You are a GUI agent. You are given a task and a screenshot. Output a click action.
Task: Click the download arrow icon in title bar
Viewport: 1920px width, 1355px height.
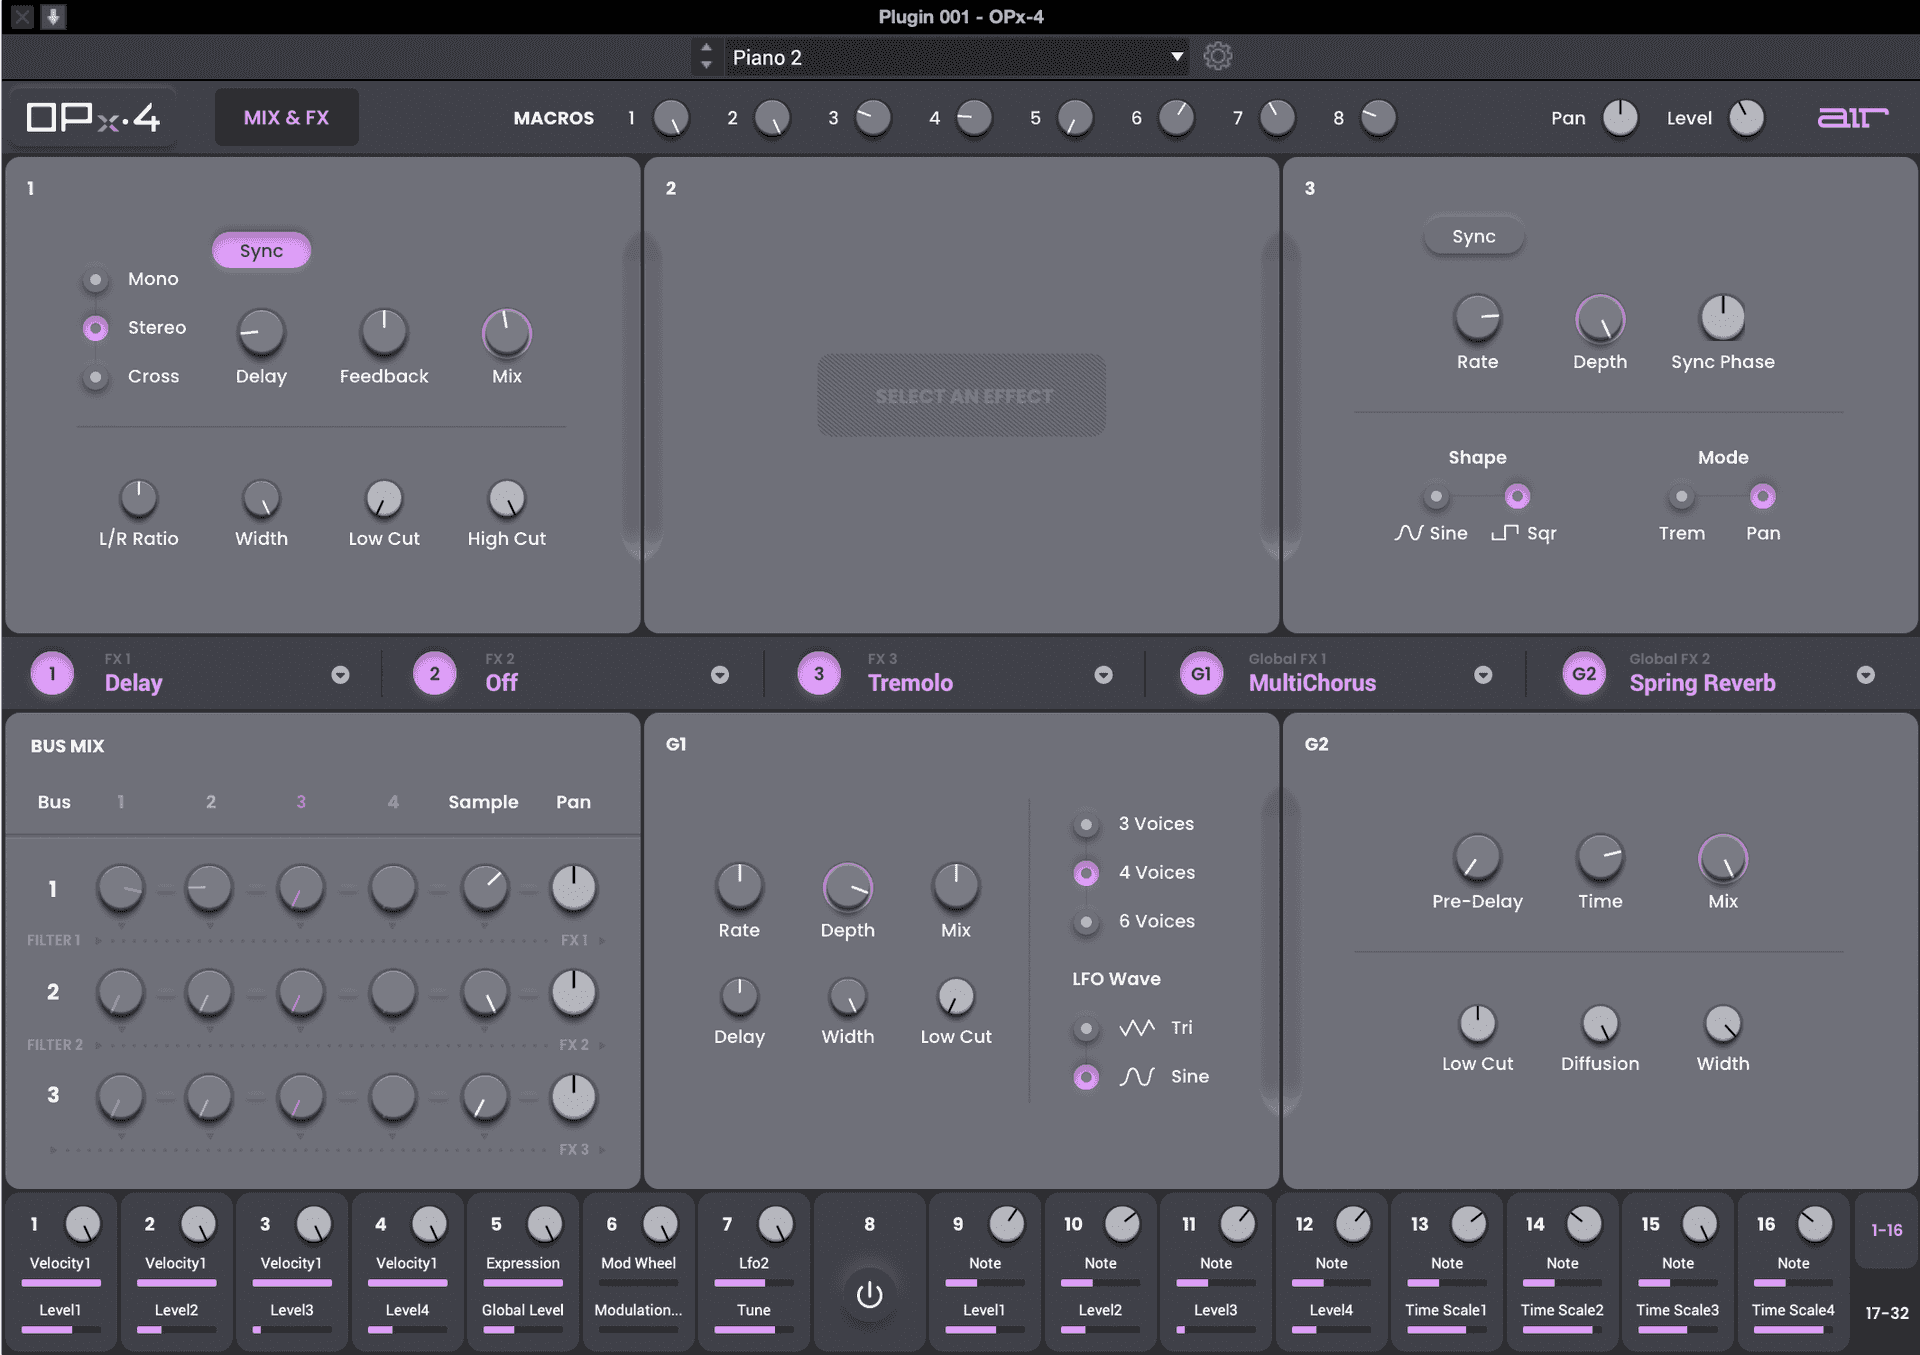(53, 16)
